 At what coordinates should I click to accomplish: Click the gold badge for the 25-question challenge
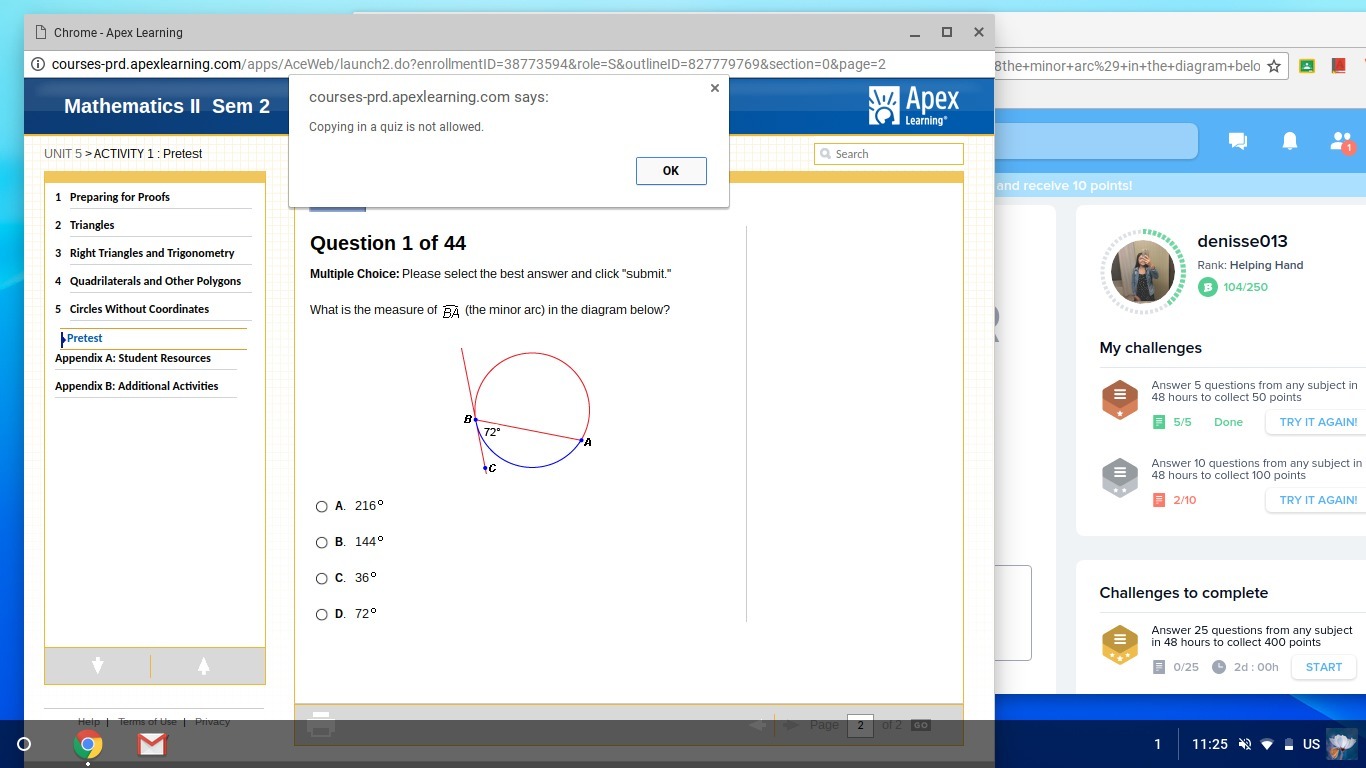point(1120,645)
